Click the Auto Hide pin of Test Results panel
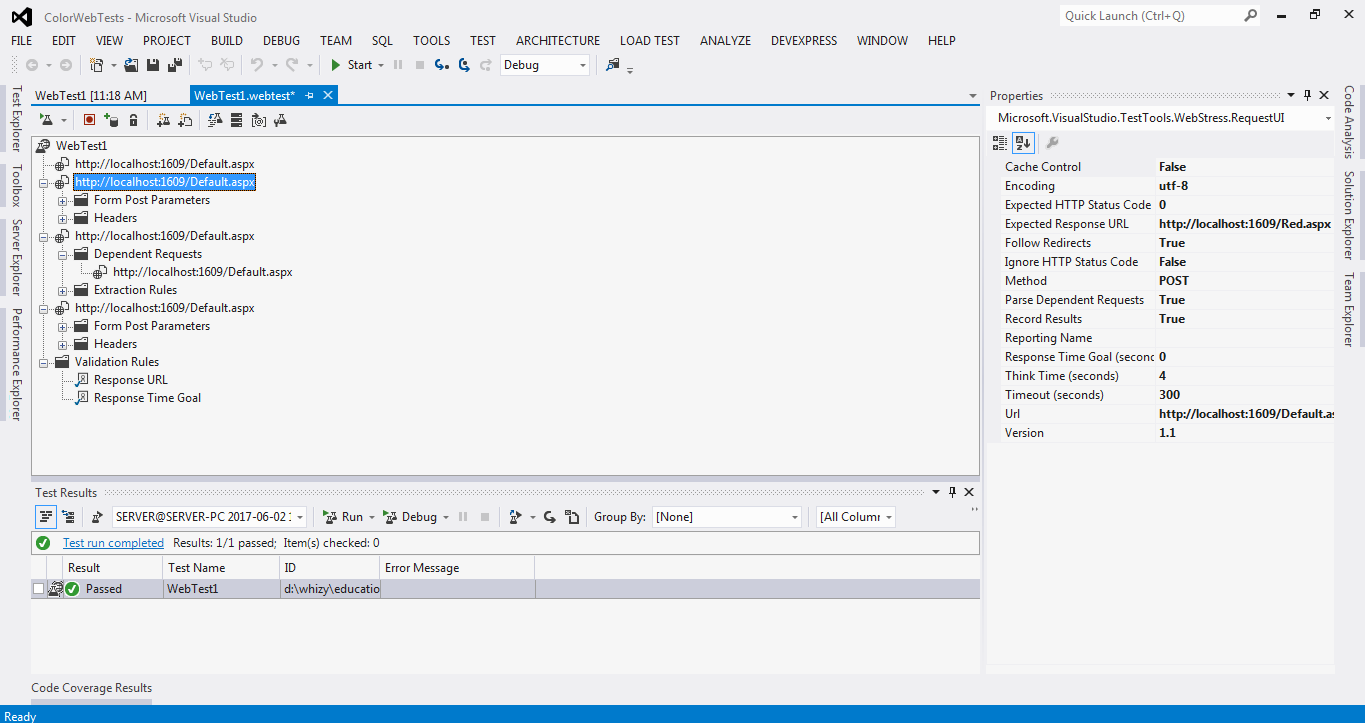 pos(952,492)
